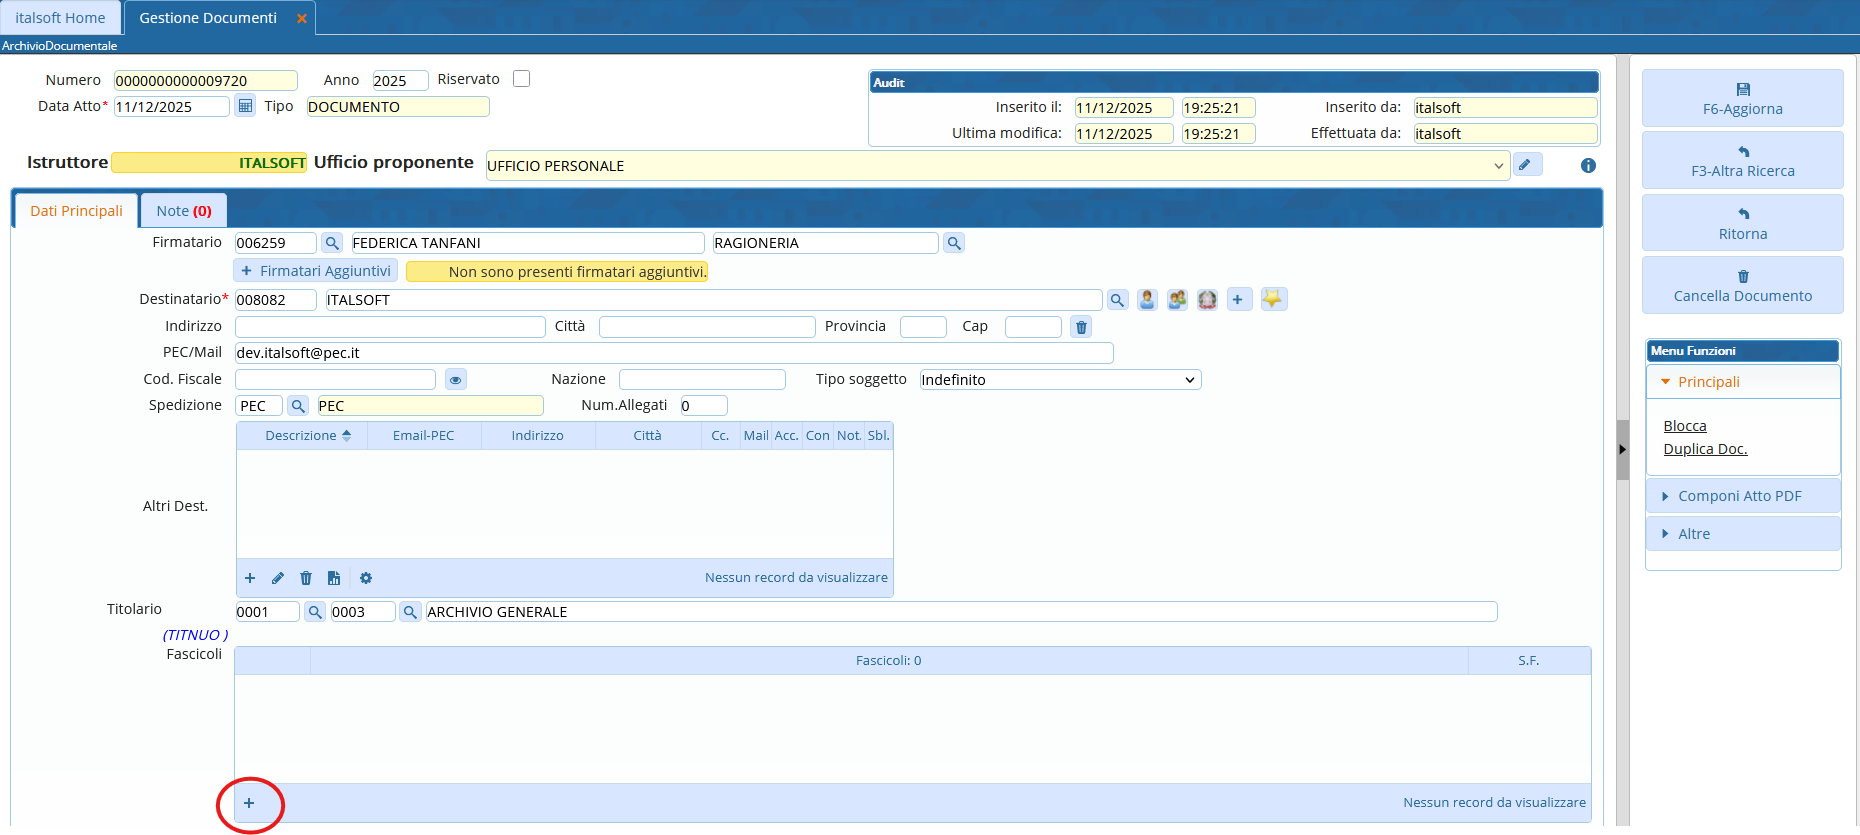Switch to the Note (0) tab
Viewport: 1860px width, 835px height.
pyautogui.click(x=184, y=211)
